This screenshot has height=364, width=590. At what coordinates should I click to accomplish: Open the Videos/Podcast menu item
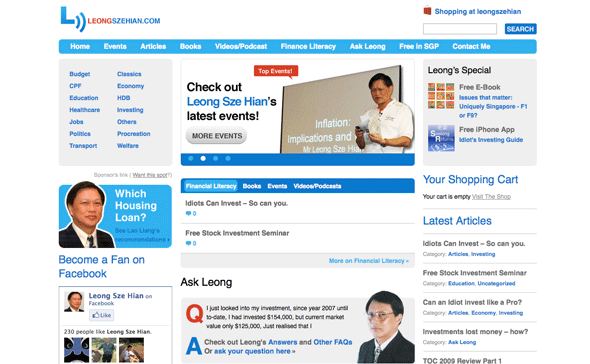coord(241,47)
